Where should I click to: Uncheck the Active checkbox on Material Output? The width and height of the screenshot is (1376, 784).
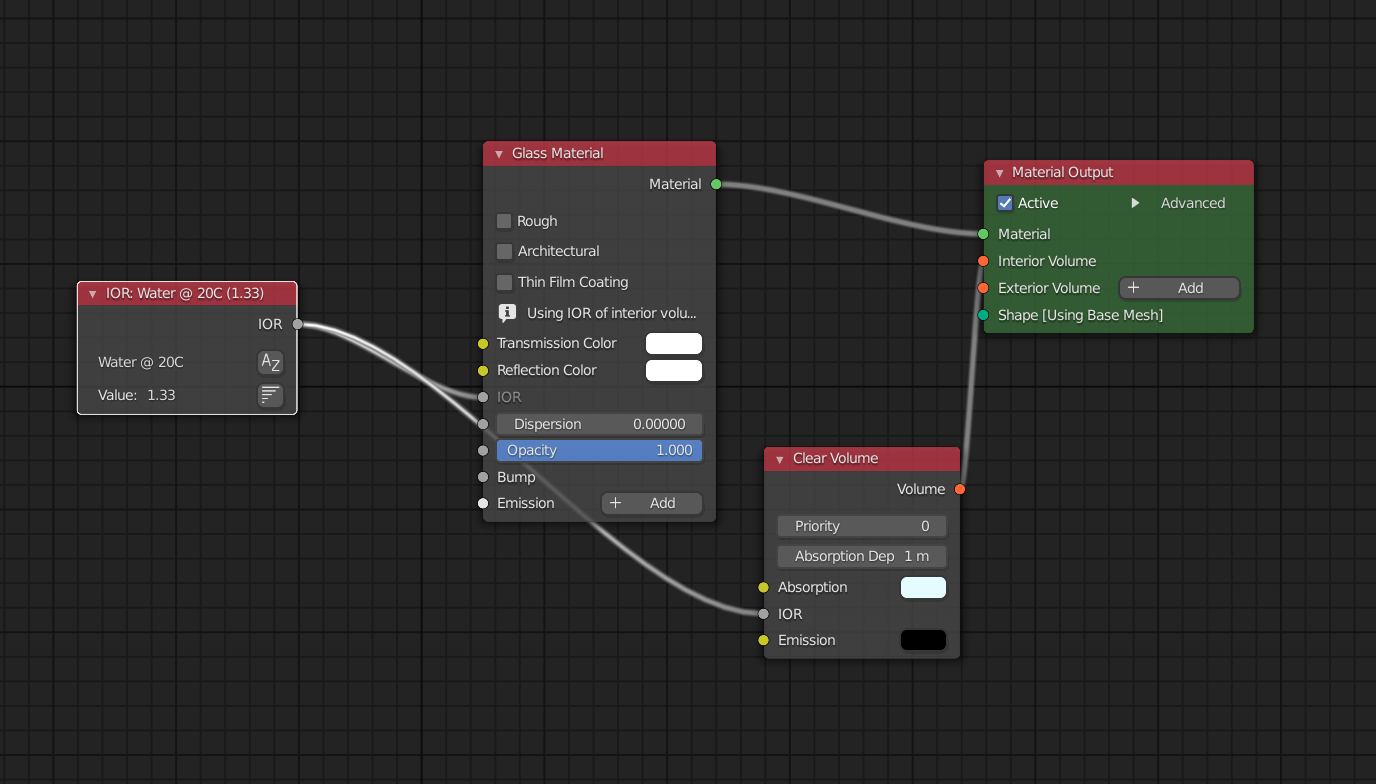pyautogui.click(x=1005, y=203)
